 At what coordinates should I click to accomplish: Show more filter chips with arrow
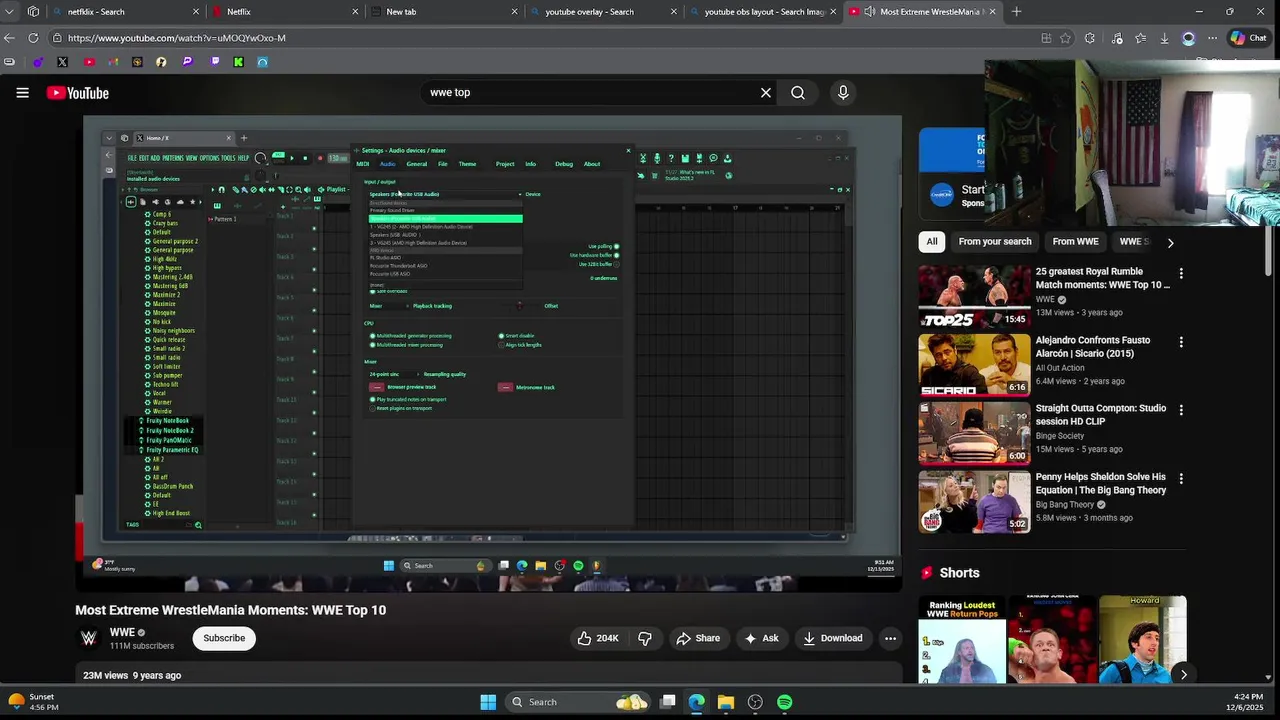click(x=1170, y=242)
